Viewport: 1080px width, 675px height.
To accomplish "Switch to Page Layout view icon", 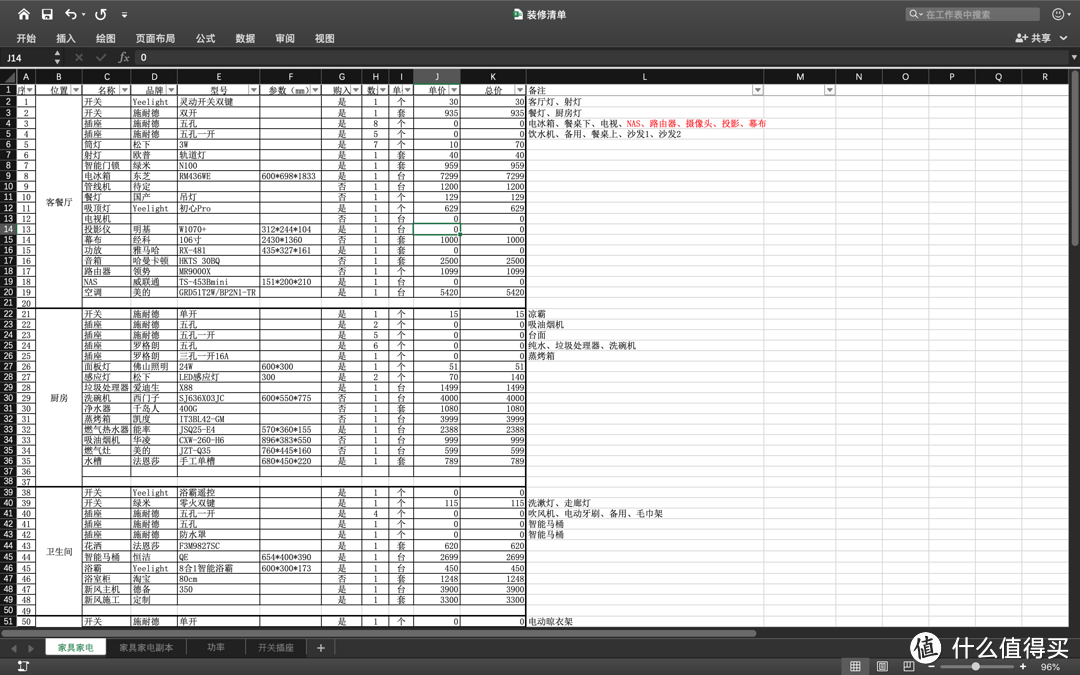I will point(882,666).
